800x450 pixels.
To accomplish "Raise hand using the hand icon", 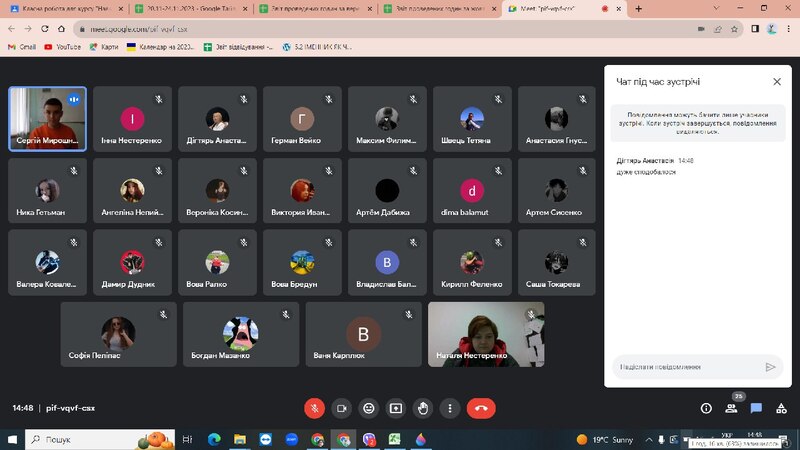I will pos(422,408).
